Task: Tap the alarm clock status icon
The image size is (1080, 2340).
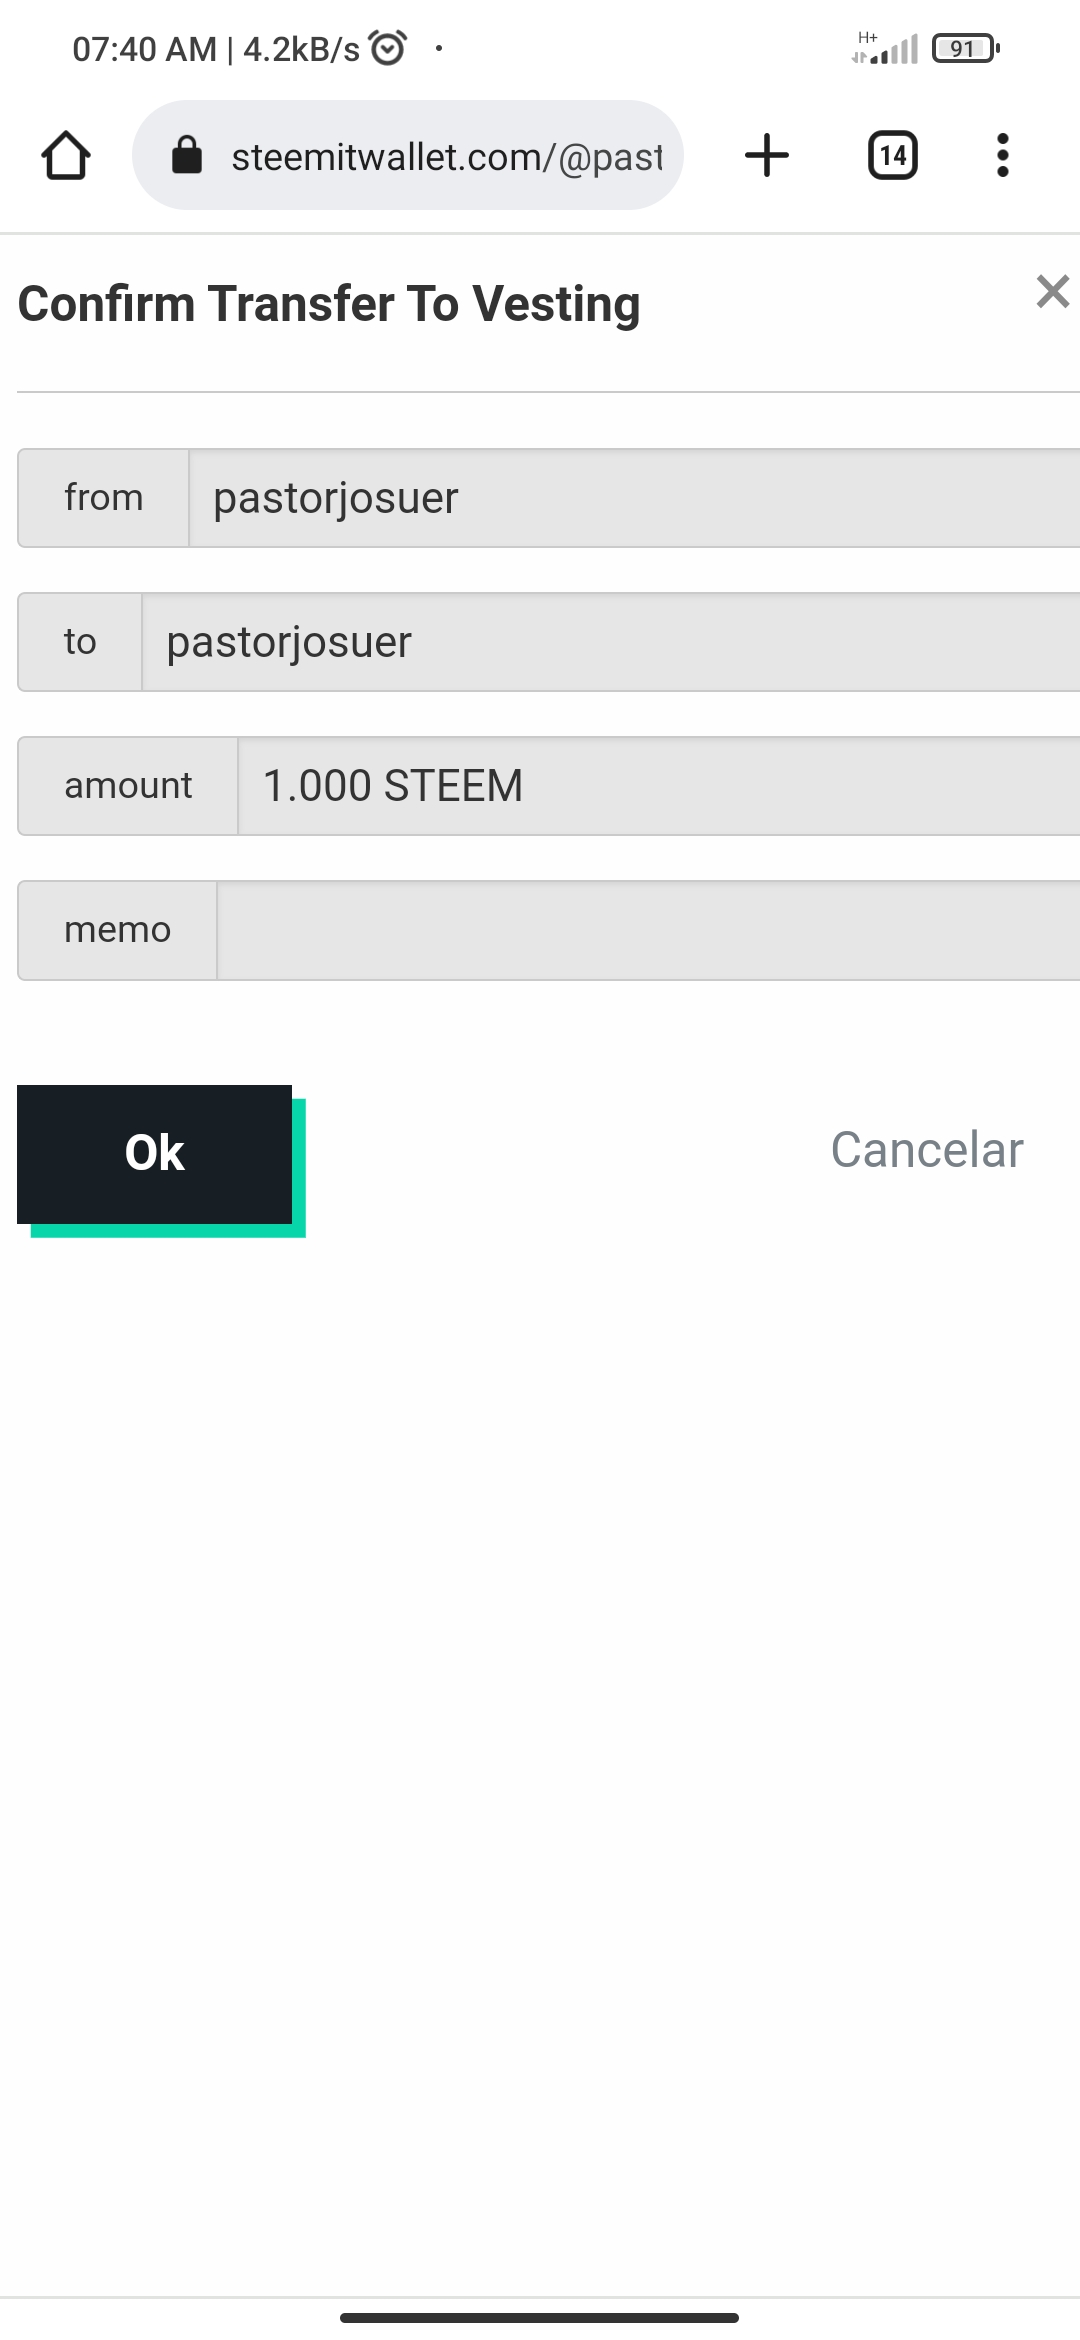Action: (388, 48)
